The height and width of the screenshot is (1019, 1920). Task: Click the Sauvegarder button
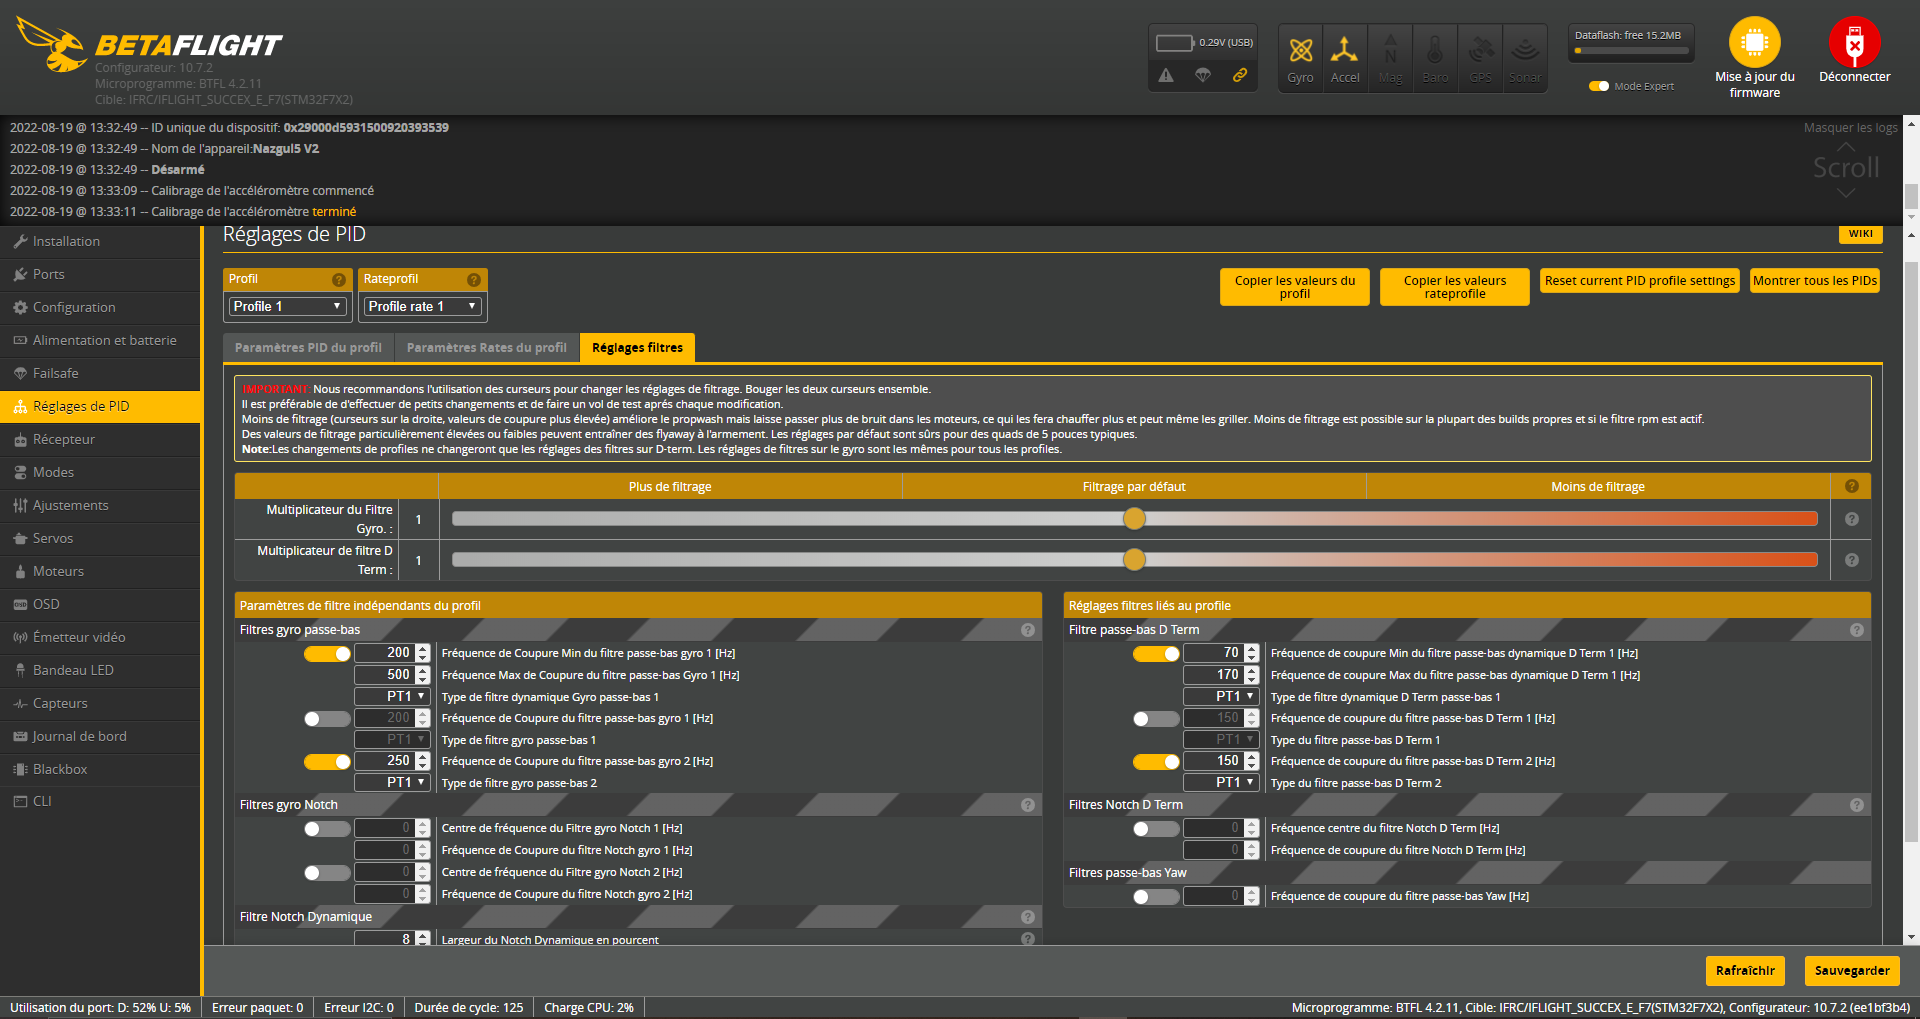[1852, 970]
